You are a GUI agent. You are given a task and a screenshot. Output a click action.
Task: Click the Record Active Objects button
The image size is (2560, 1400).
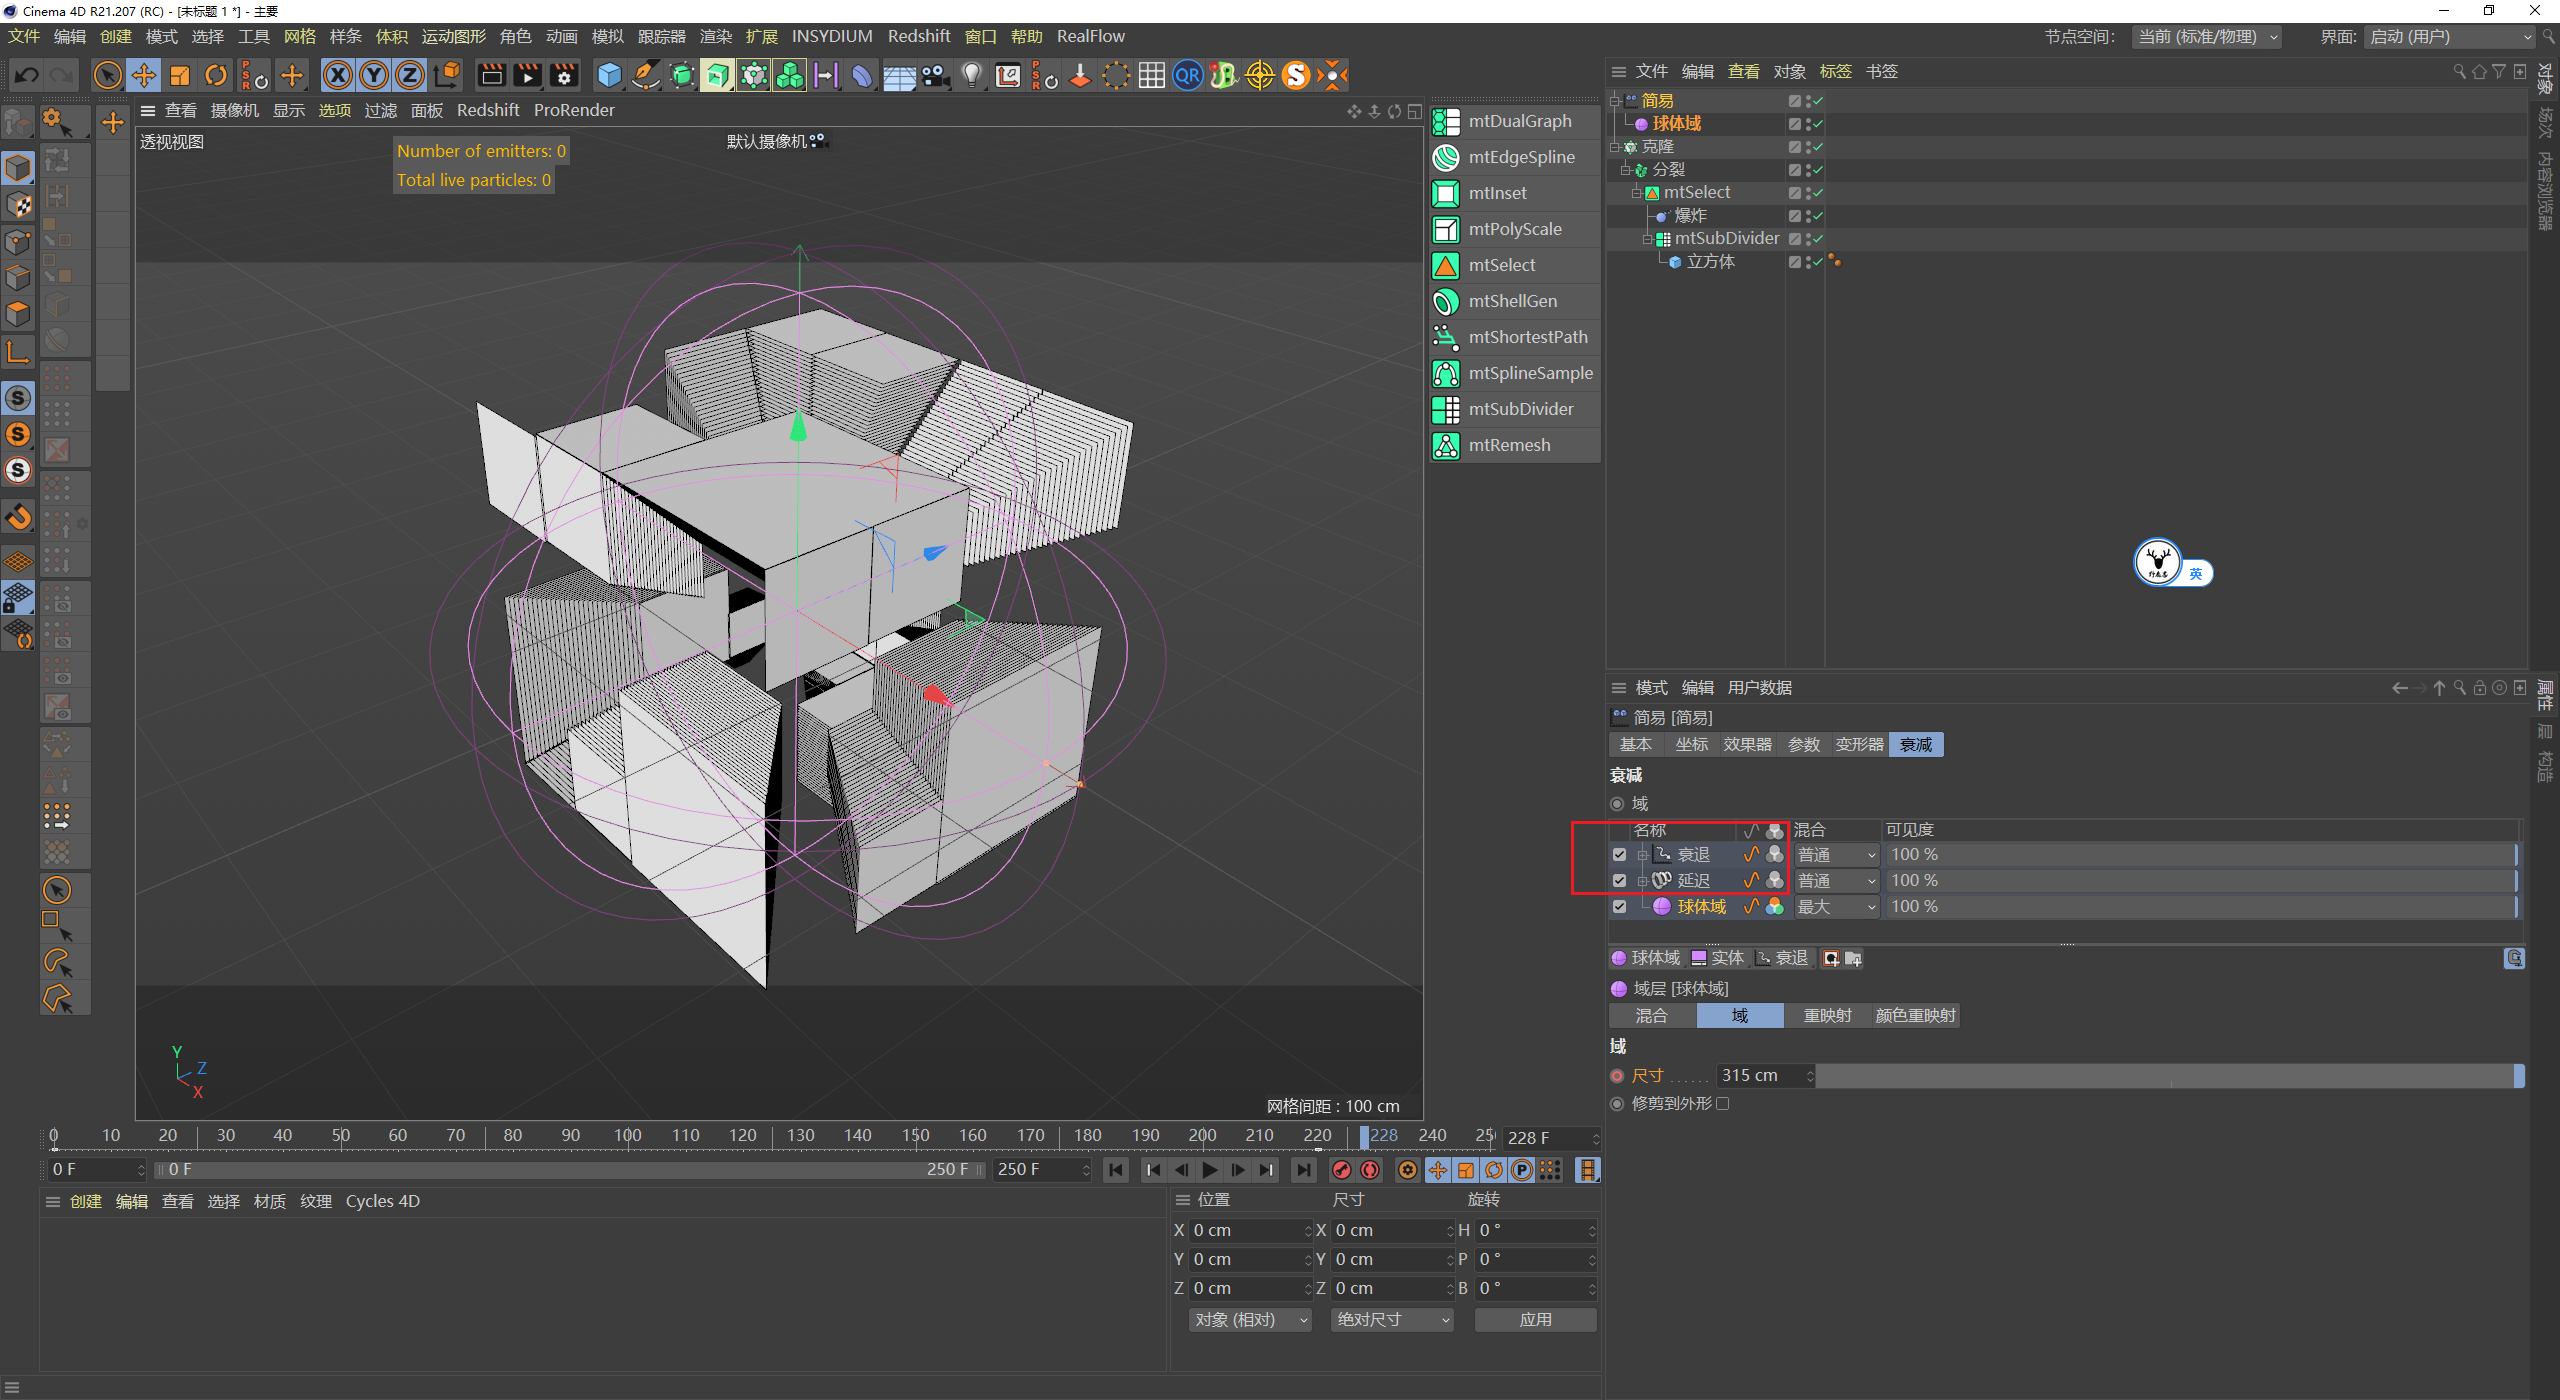coord(1342,1170)
